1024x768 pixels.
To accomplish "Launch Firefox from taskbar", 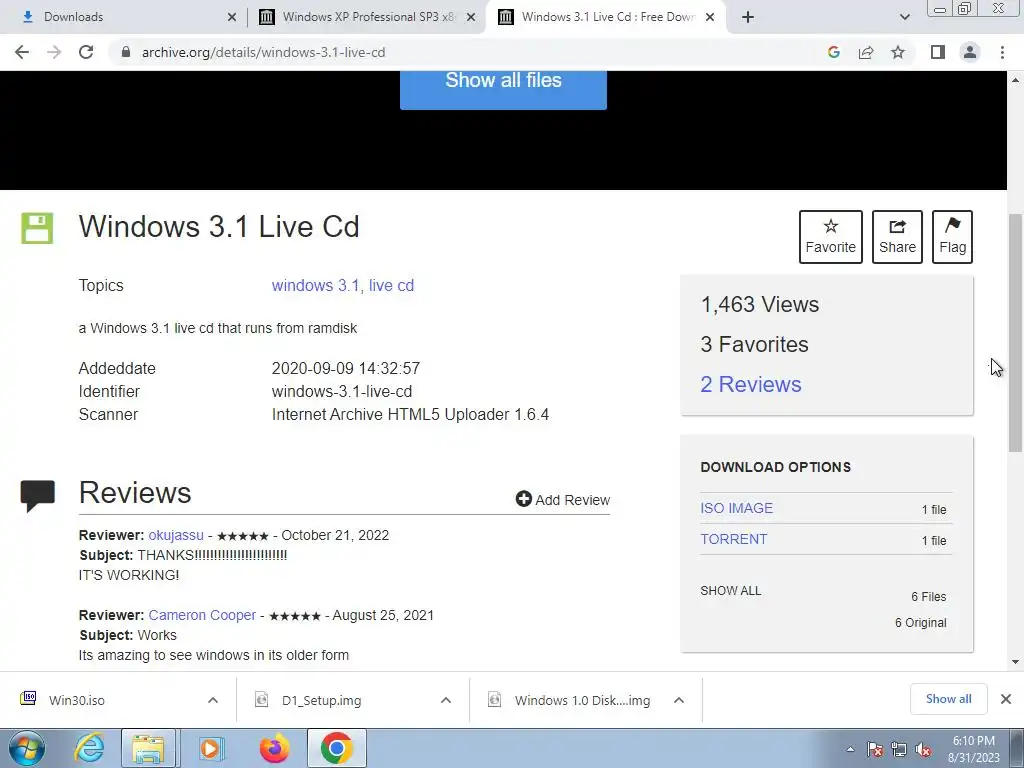I will click(x=274, y=748).
